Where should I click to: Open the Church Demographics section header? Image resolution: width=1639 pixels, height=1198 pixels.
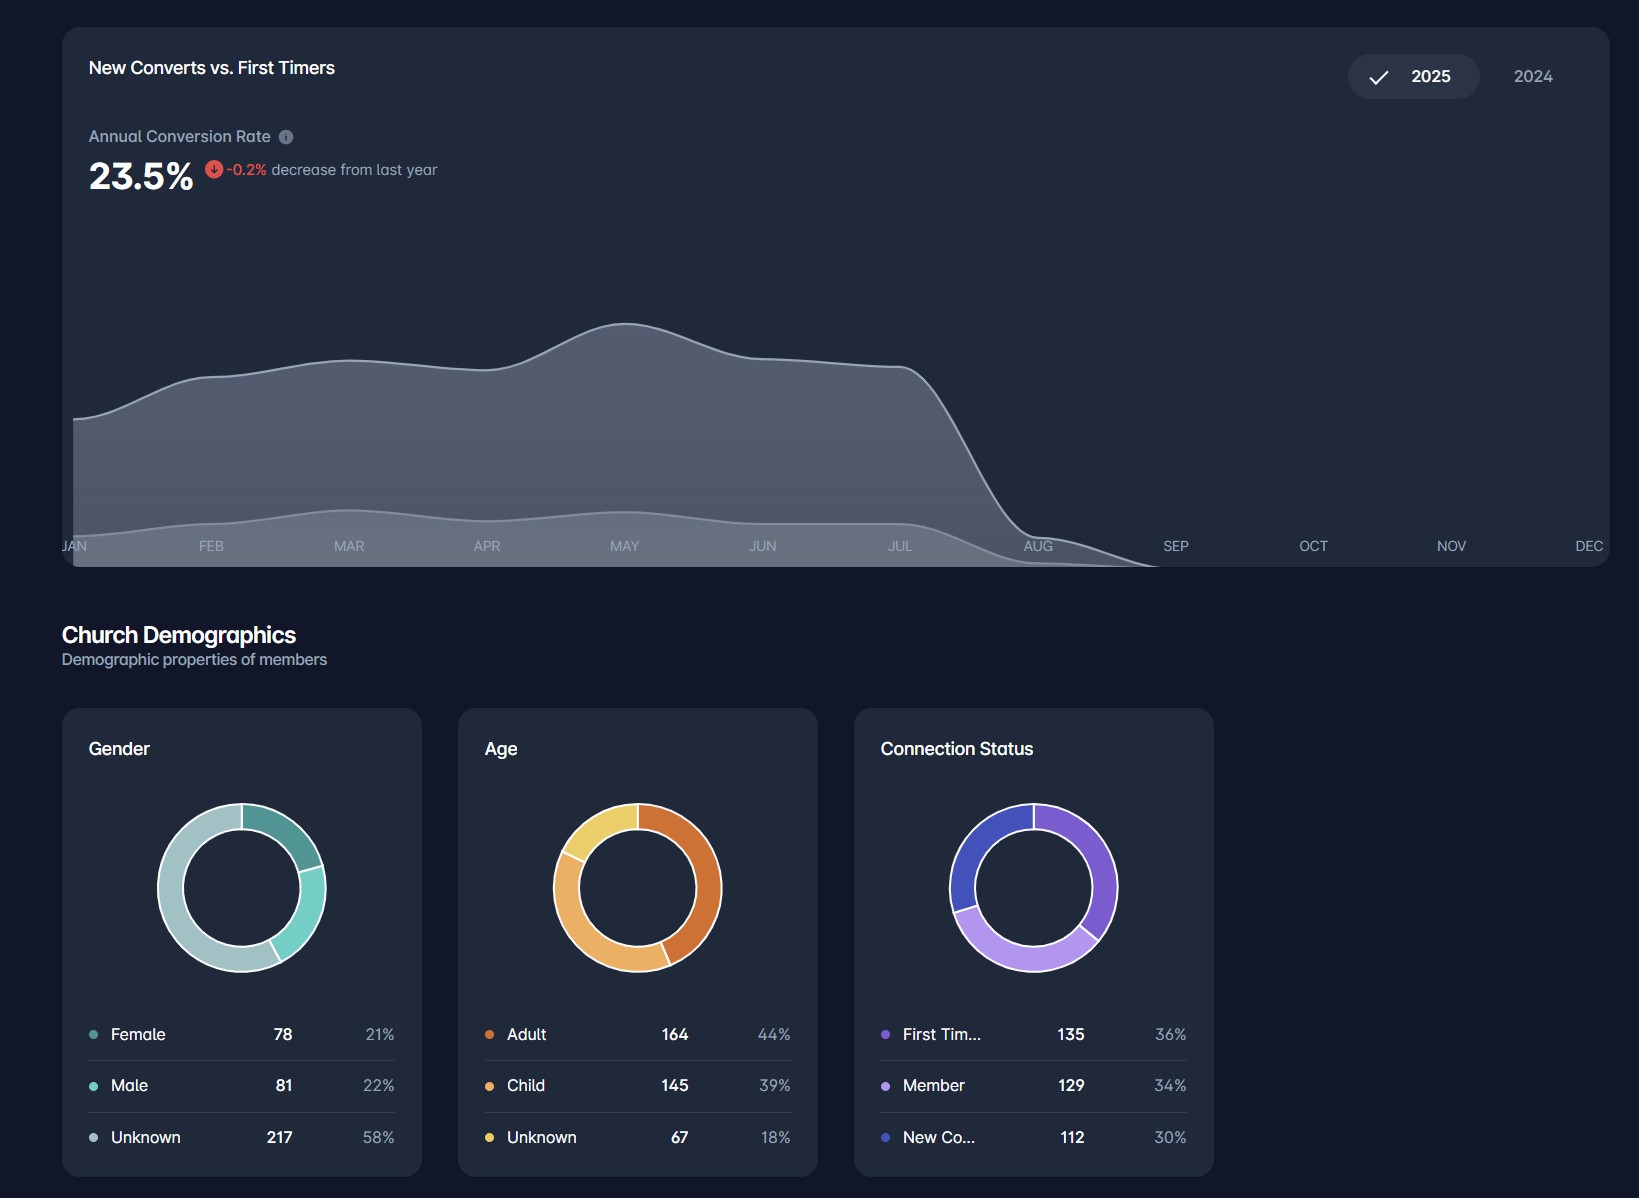tap(178, 634)
